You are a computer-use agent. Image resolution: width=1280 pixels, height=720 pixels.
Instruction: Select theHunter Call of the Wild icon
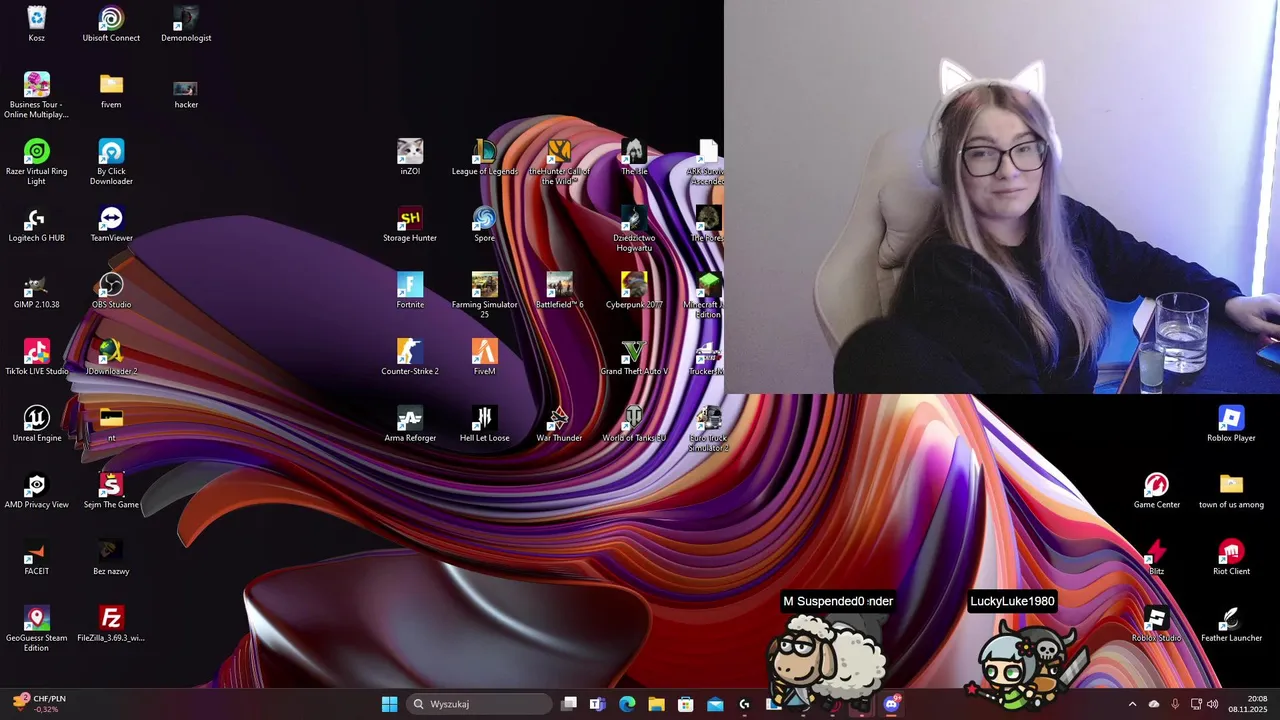click(x=559, y=161)
